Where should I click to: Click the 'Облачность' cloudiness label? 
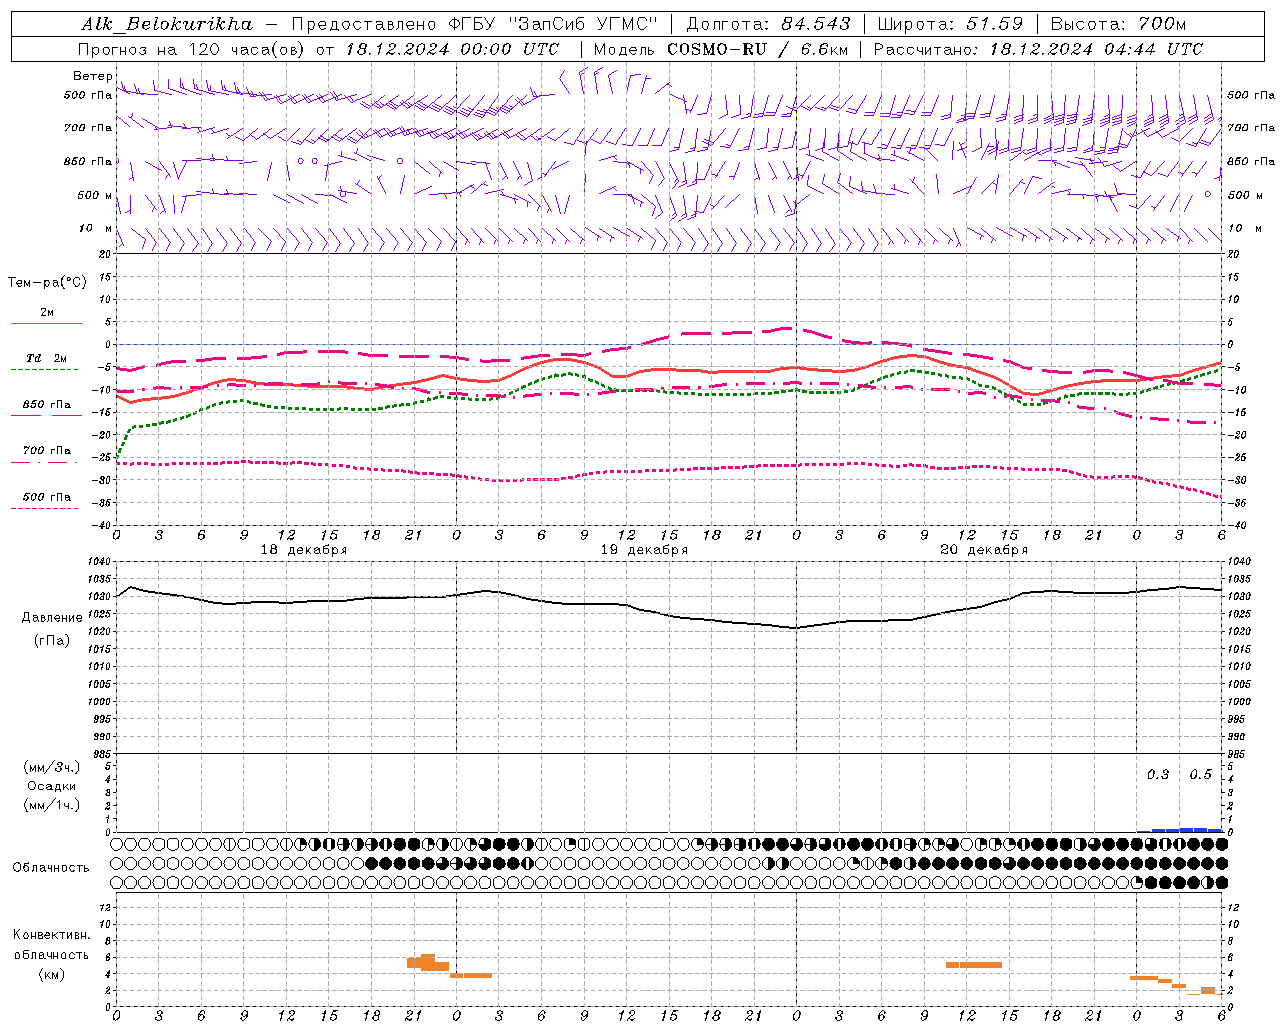pos(51,868)
